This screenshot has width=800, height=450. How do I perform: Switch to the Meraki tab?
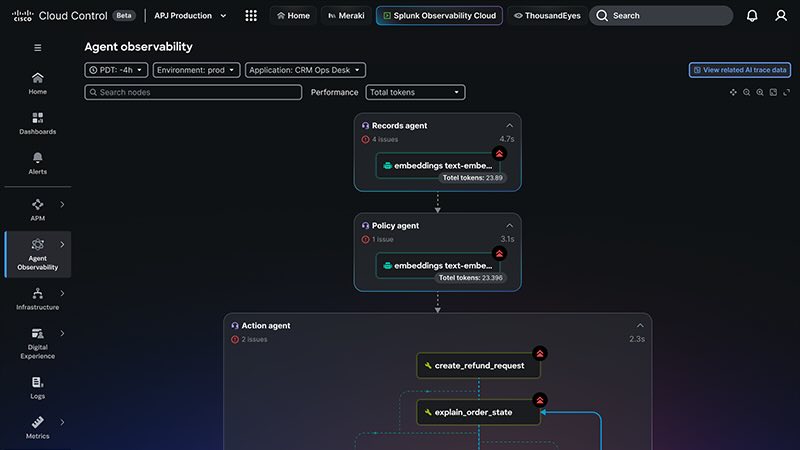pyautogui.click(x=346, y=16)
